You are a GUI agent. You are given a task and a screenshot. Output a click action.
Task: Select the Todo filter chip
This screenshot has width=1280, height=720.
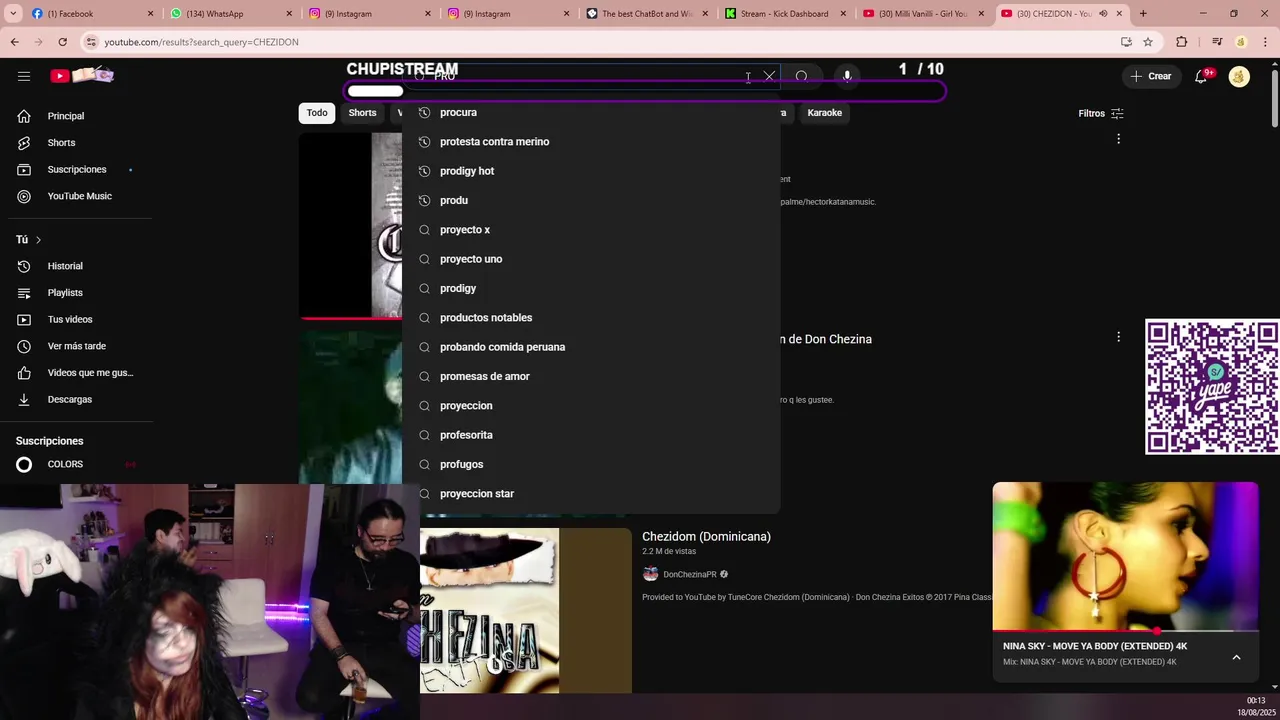317,113
